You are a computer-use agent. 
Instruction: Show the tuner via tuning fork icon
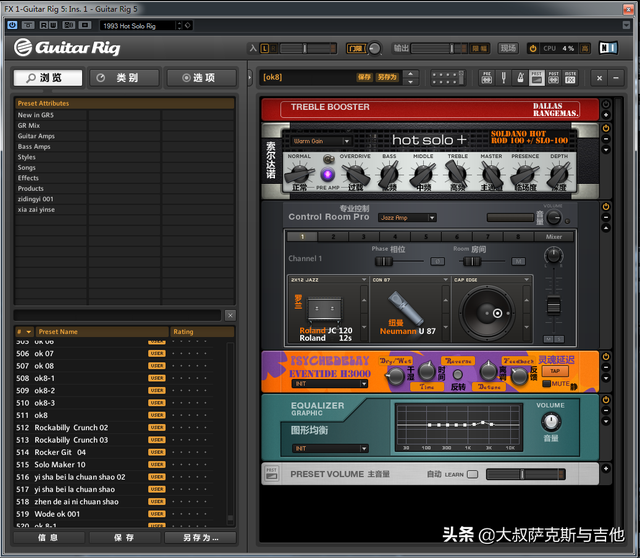[x=504, y=78]
